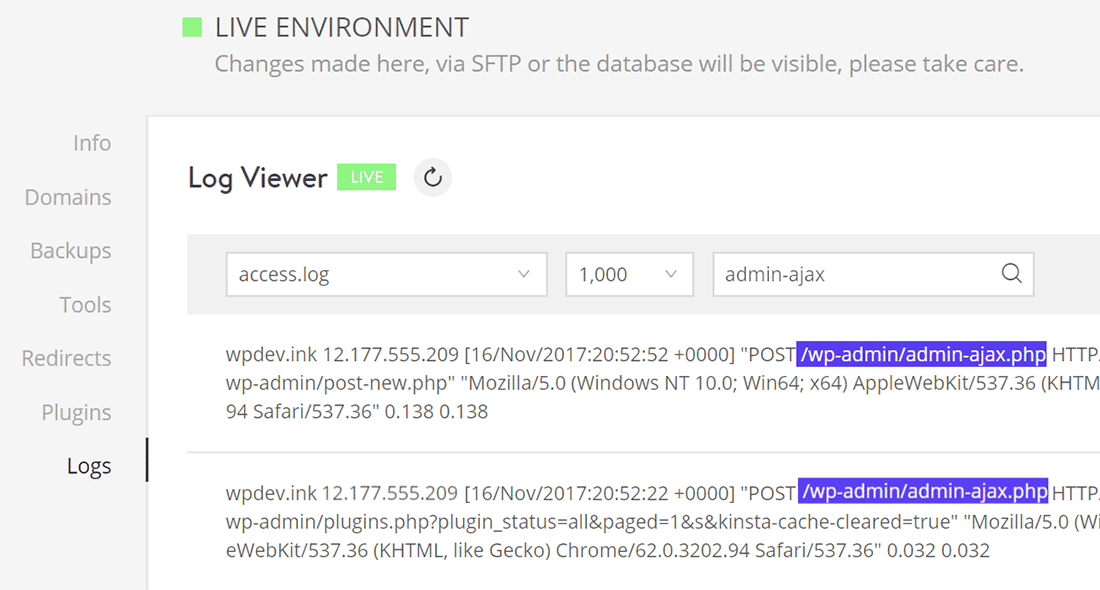
Task: Open the Backups section in the sidebar
Action: tap(70, 250)
